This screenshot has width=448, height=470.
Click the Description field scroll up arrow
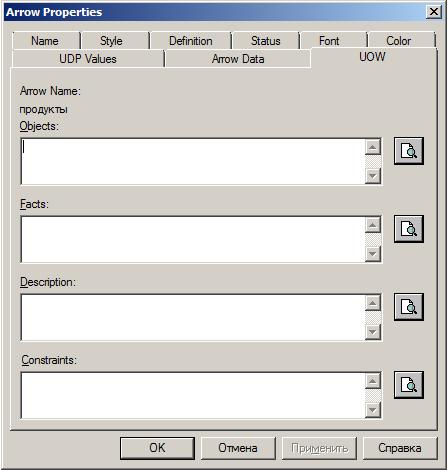click(x=373, y=303)
